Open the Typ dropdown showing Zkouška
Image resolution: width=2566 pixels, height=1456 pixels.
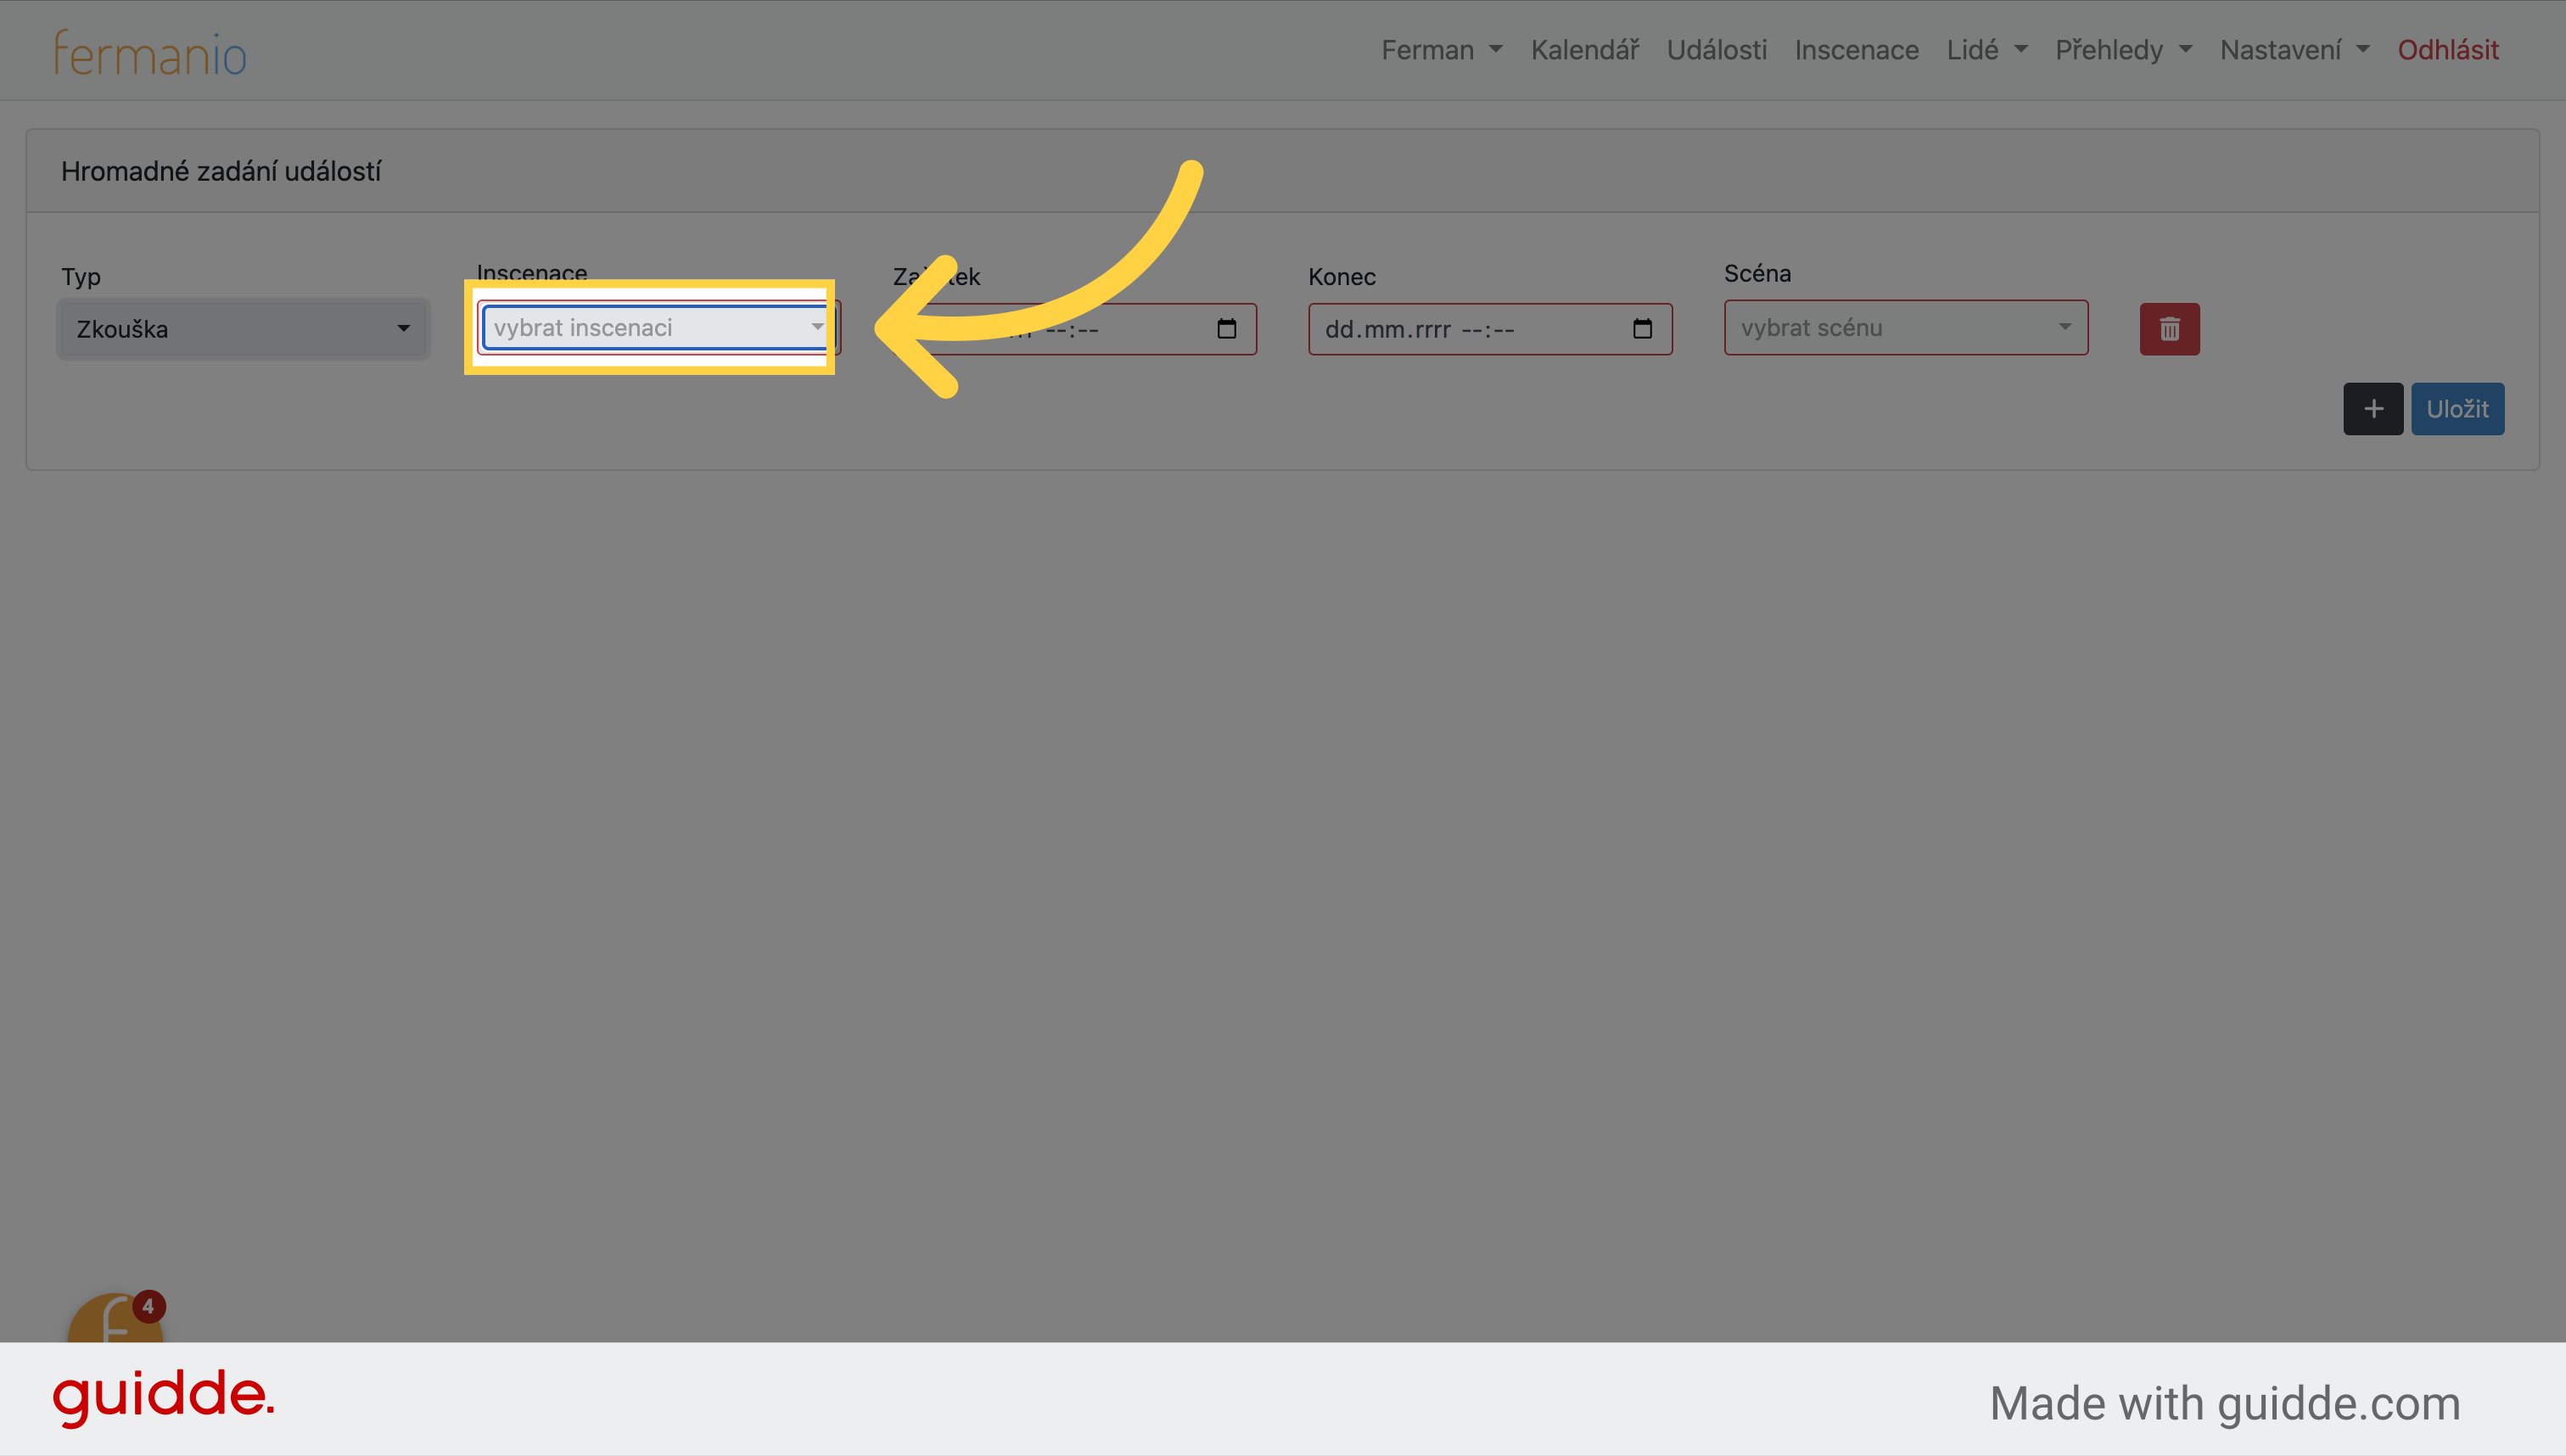click(243, 329)
